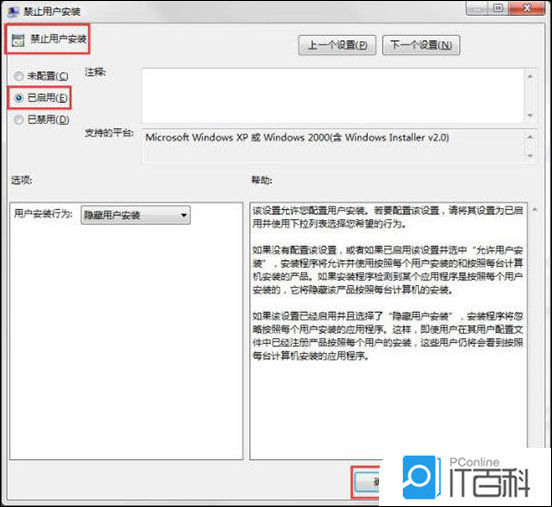Click the 注释 label

point(95,73)
